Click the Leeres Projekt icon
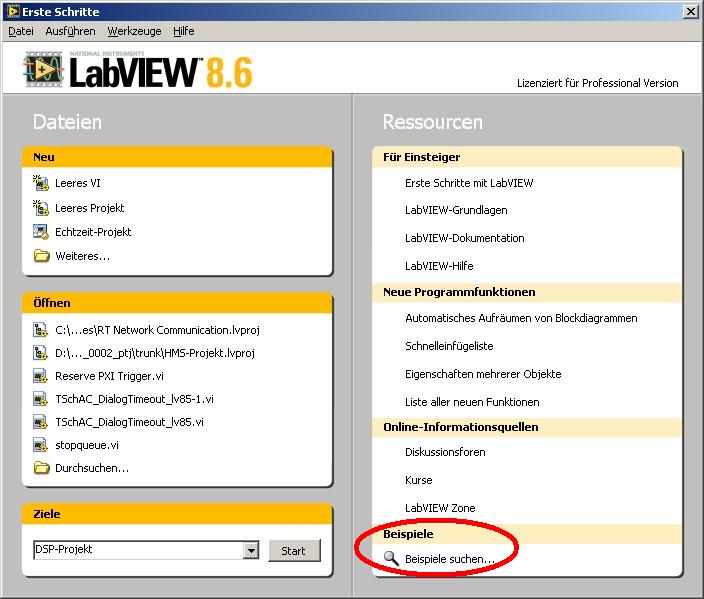This screenshot has width=704, height=599. (41, 208)
